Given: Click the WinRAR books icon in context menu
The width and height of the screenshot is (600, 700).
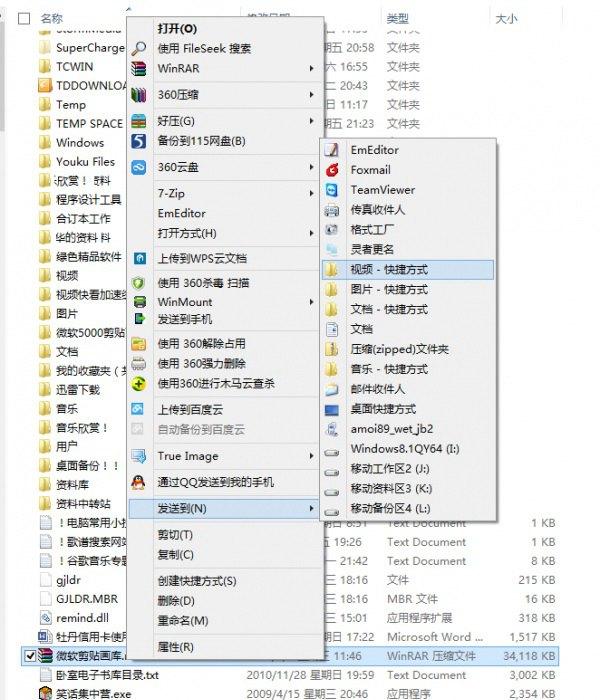Looking at the screenshot, I should (x=138, y=69).
